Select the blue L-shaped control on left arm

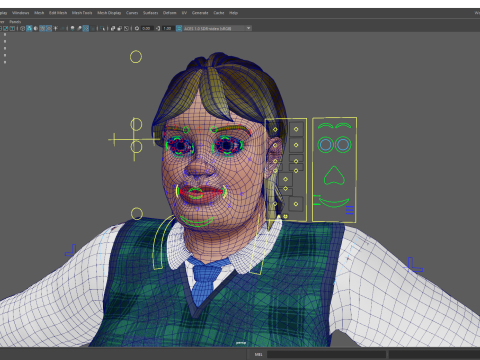pos(71,250)
